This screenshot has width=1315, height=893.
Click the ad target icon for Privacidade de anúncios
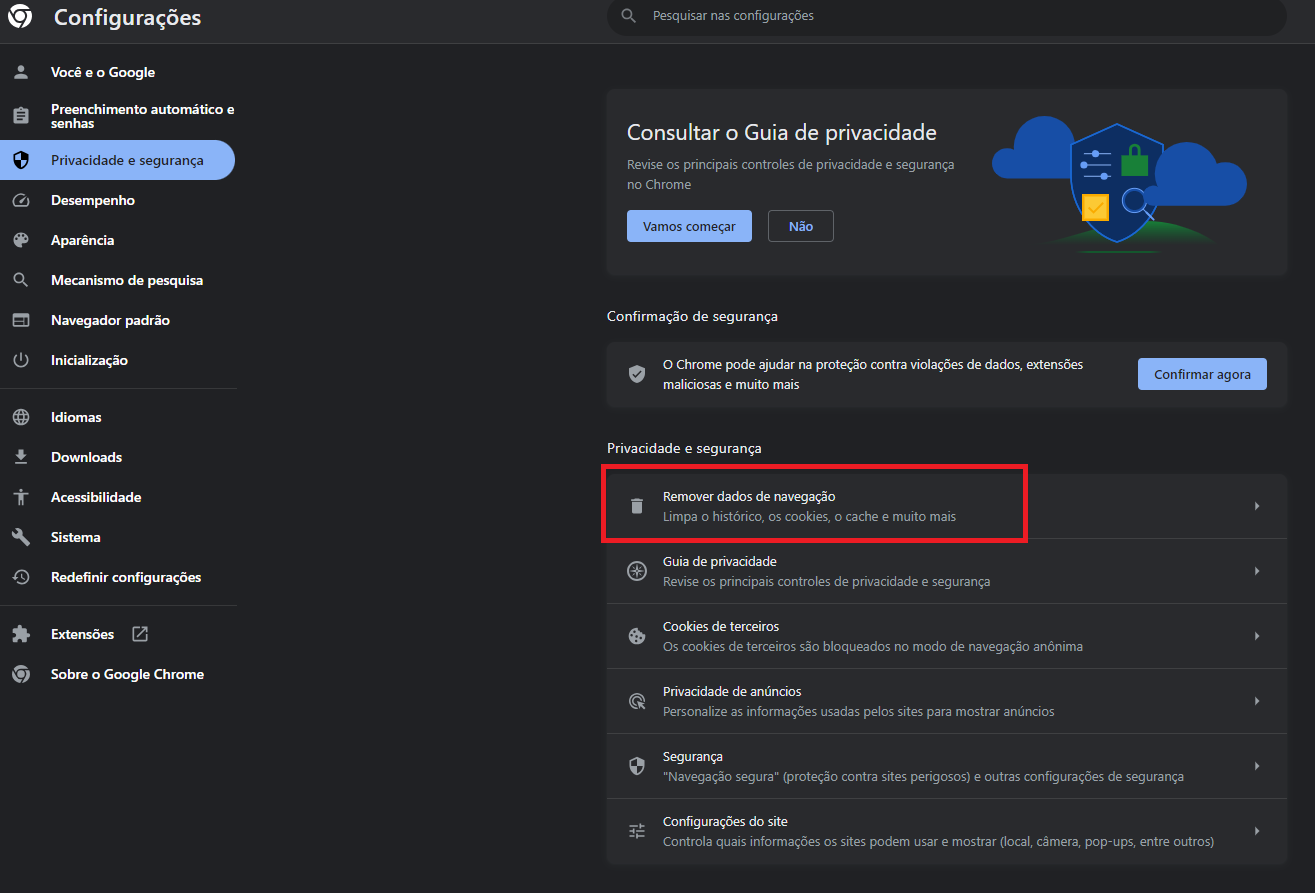click(636, 701)
